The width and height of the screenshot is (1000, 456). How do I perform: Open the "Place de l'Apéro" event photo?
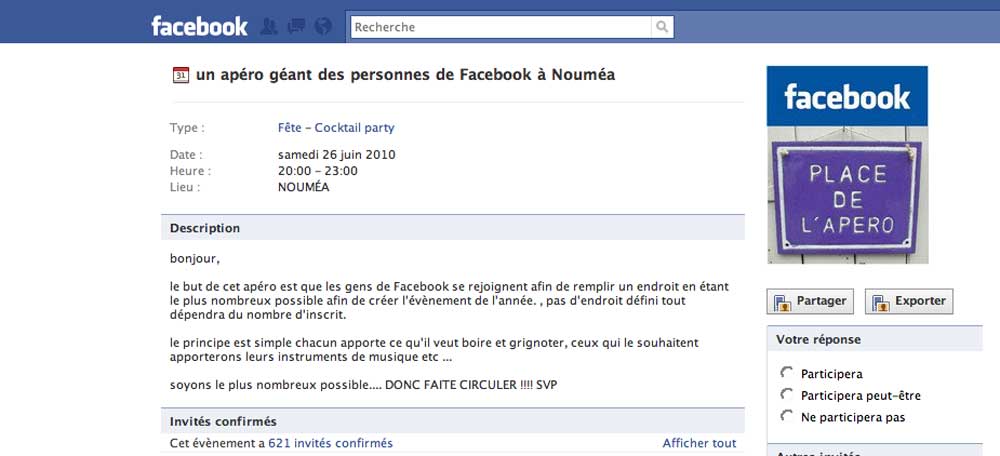click(847, 165)
